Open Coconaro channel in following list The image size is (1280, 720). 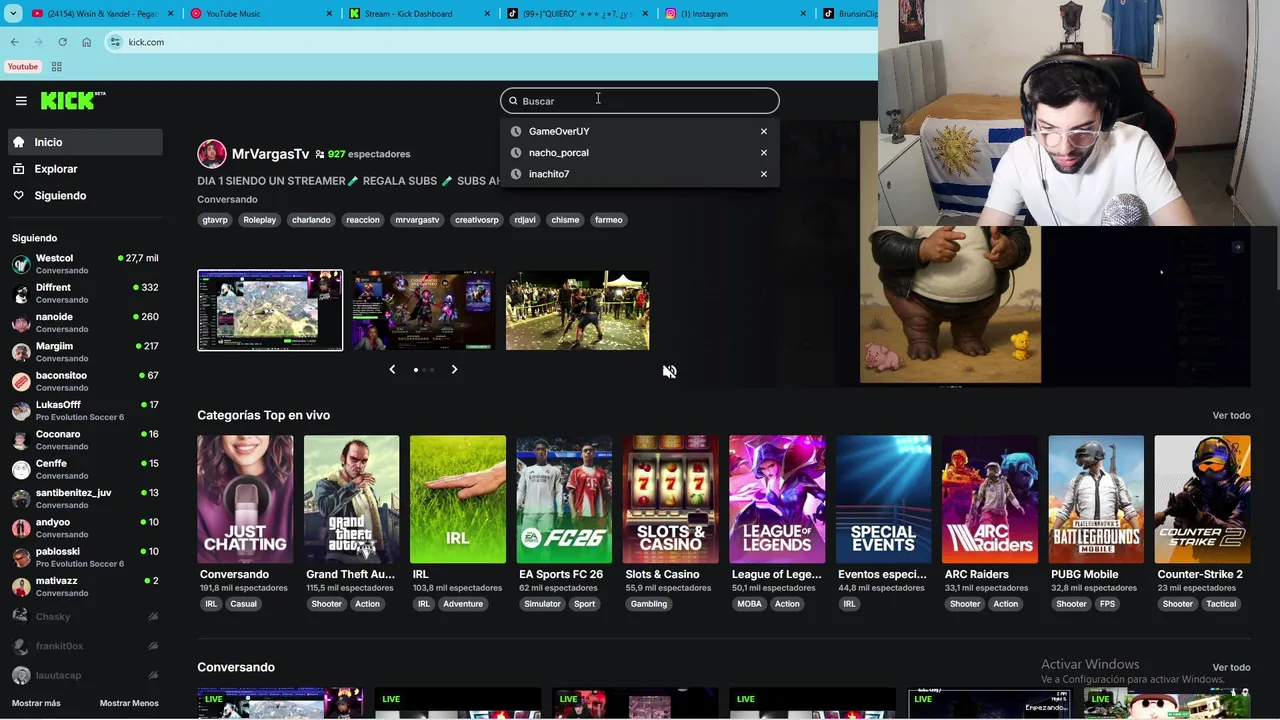point(85,440)
